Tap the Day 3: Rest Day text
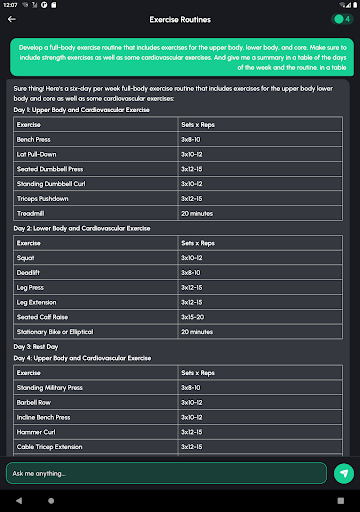360x512 pixels. tap(36, 347)
